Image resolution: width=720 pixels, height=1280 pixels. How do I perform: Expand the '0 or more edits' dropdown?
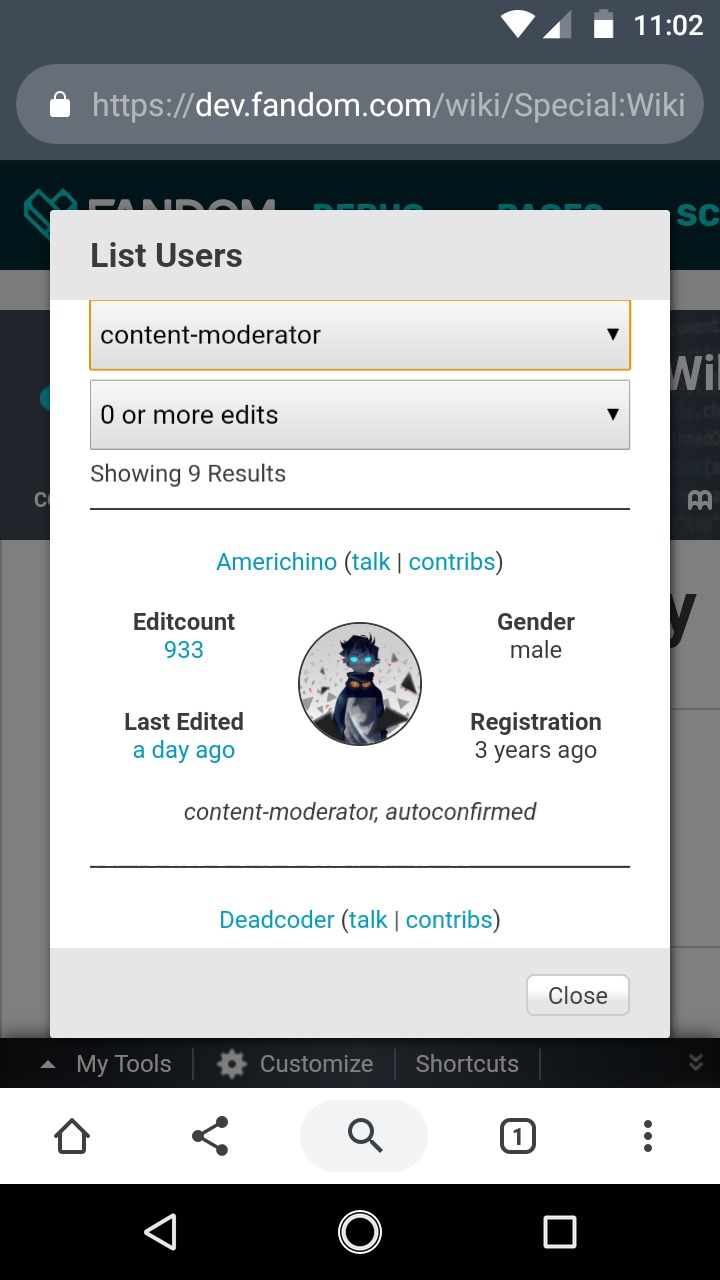pyautogui.click(x=360, y=415)
